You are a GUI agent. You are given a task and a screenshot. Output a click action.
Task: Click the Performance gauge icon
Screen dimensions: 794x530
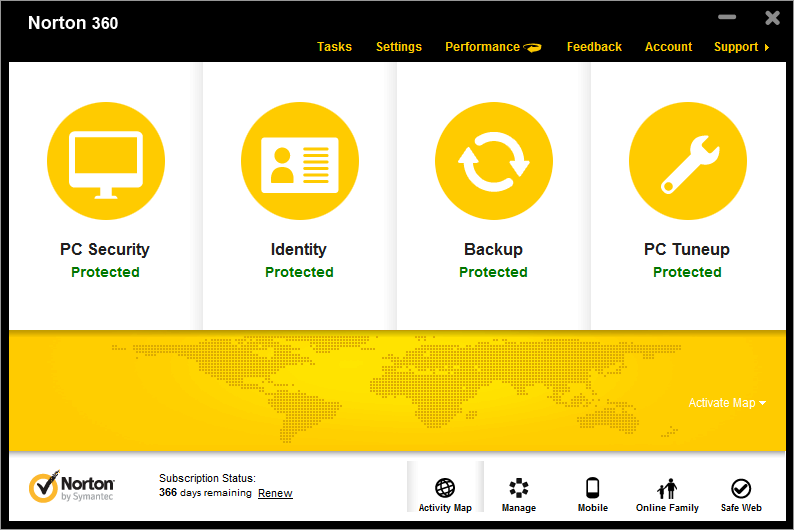532,48
